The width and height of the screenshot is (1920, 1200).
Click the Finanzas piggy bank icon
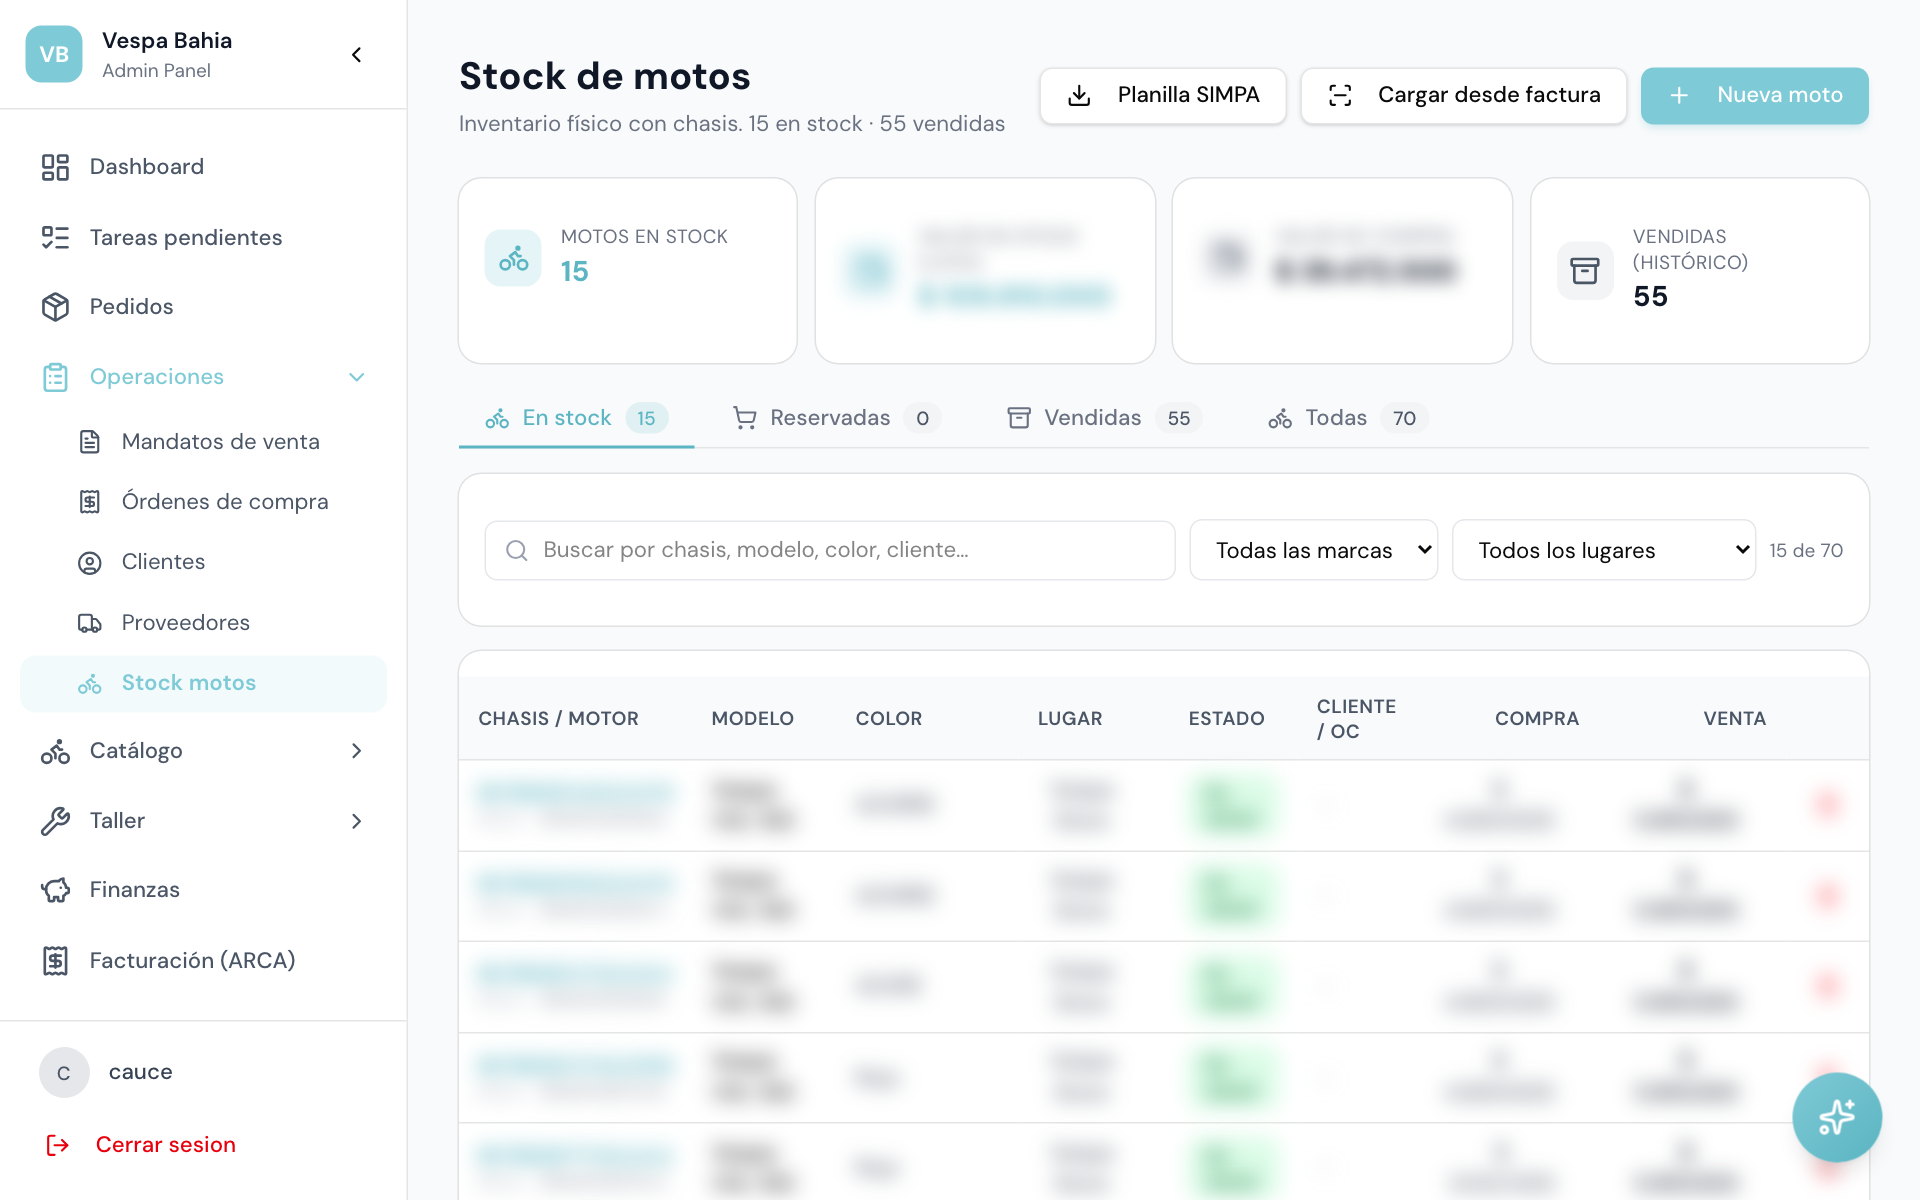click(55, 890)
